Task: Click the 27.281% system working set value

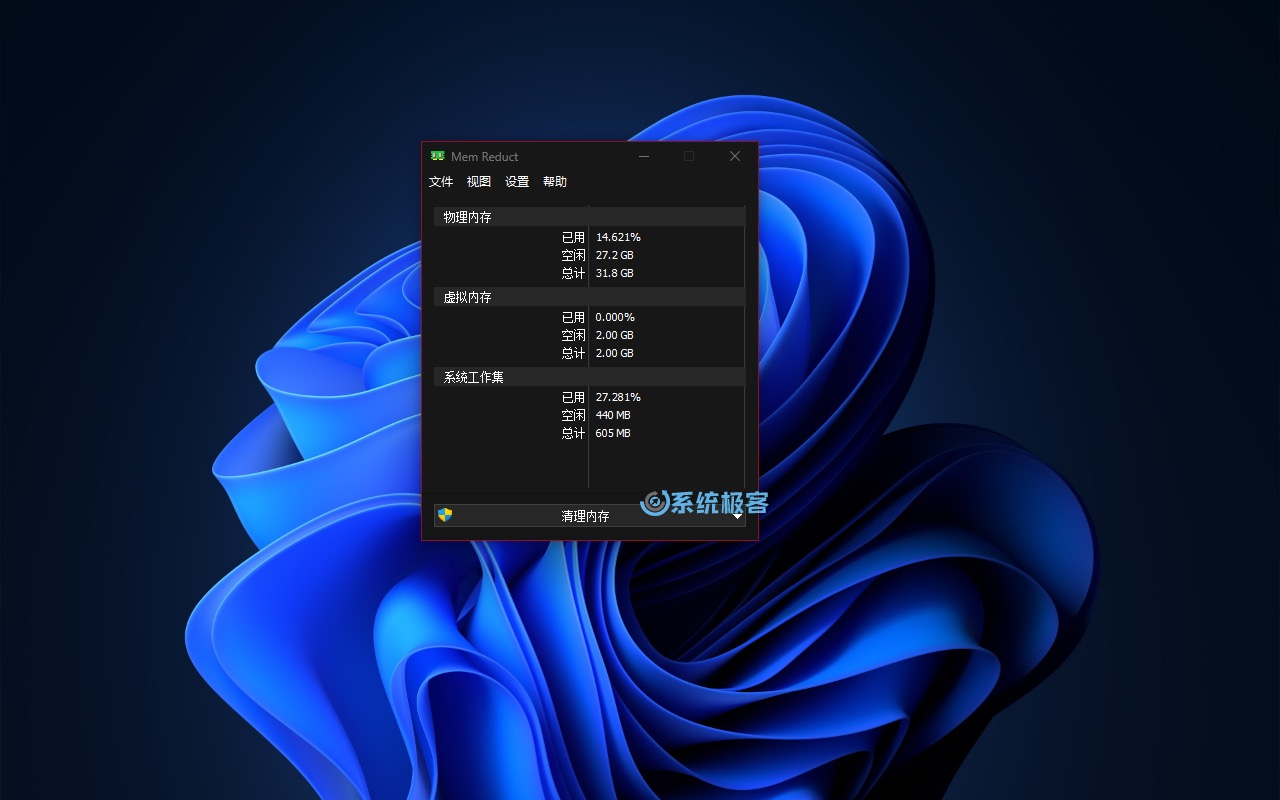Action: click(618, 397)
